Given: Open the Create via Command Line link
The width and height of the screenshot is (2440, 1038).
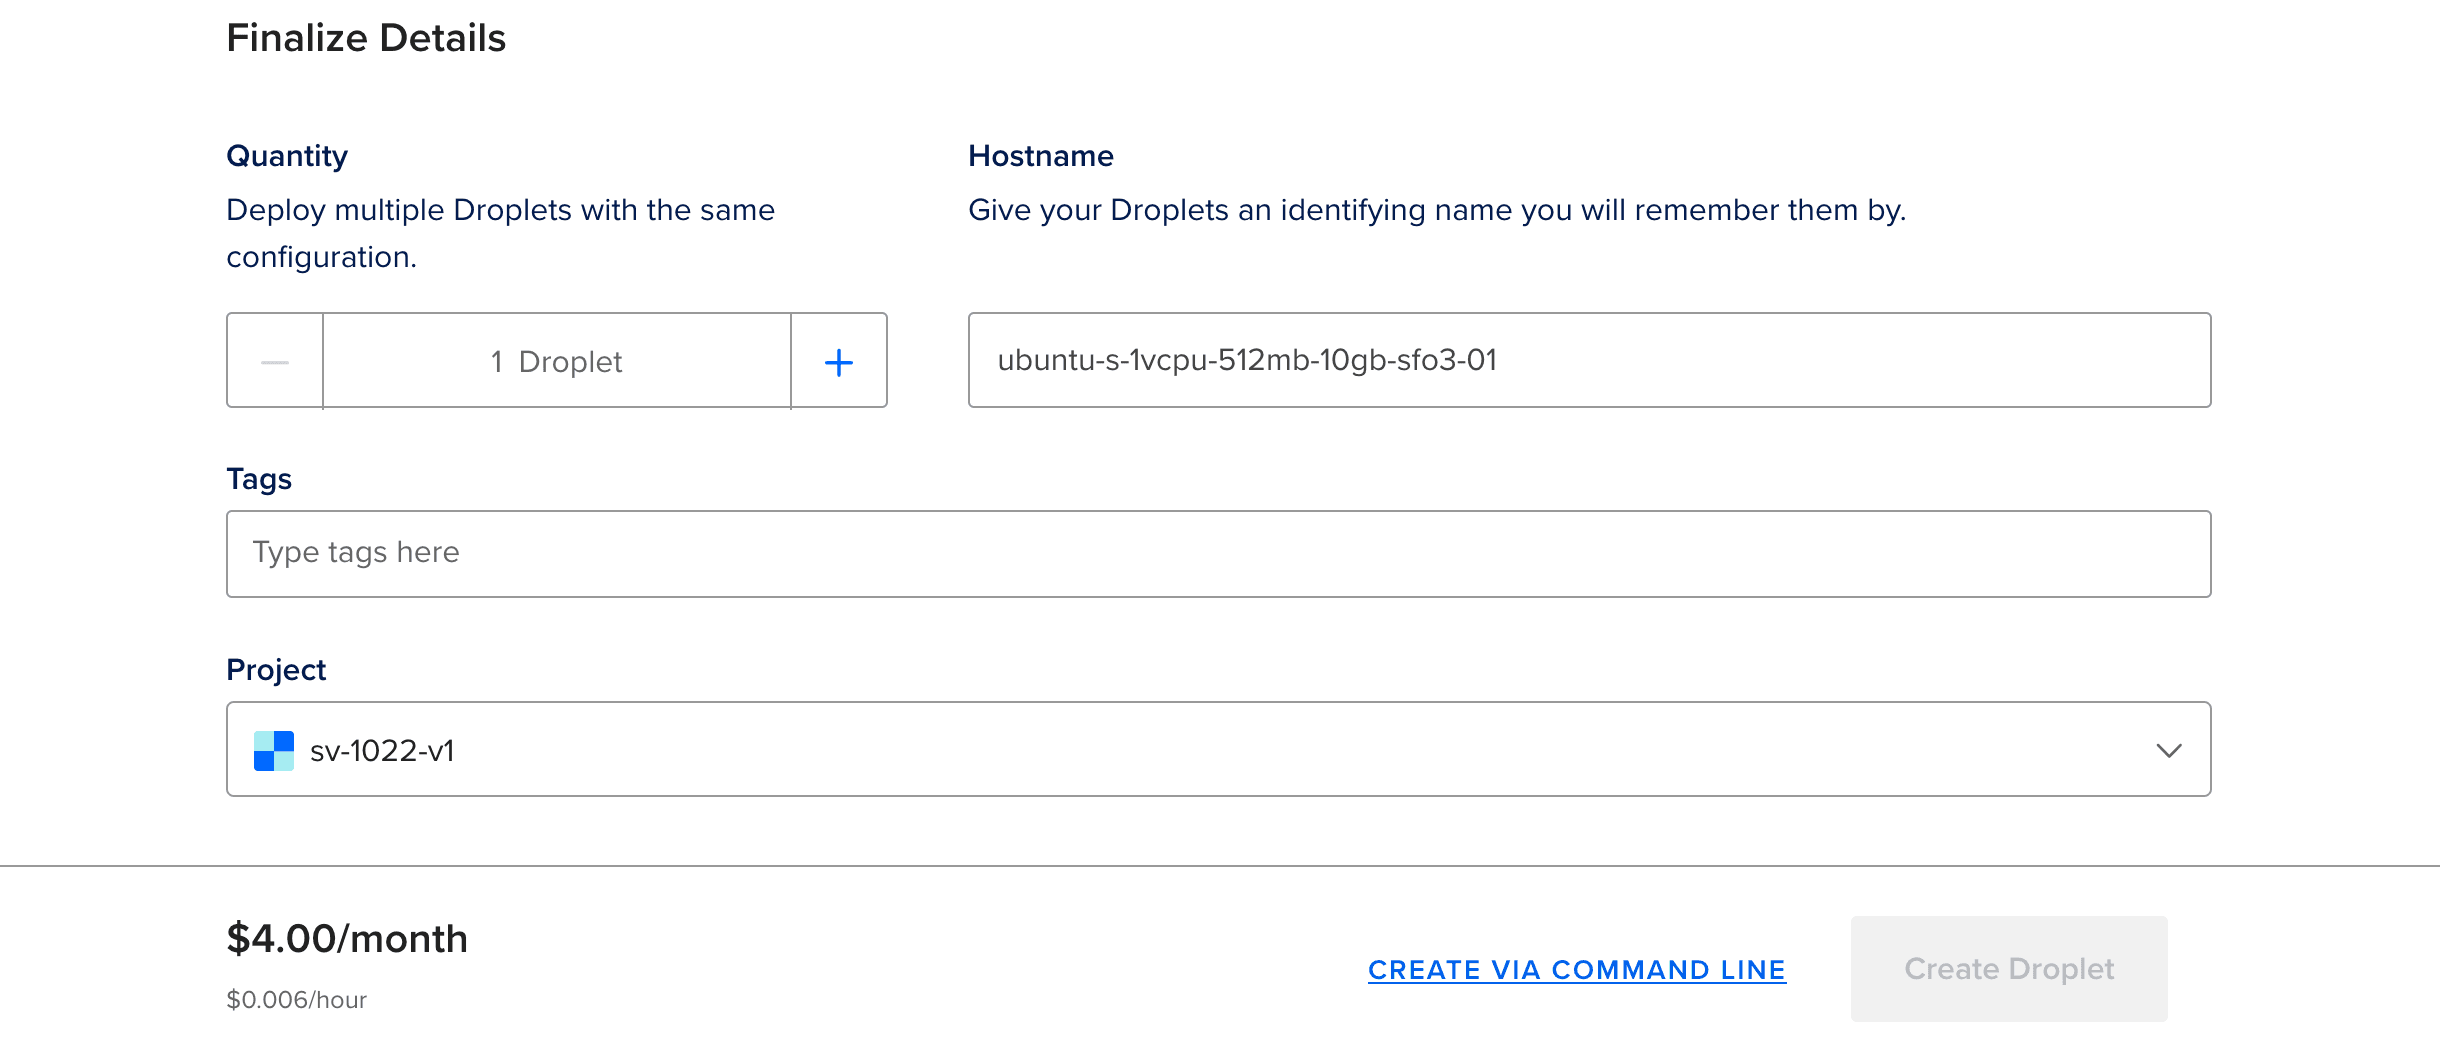Looking at the screenshot, I should [x=1577, y=970].
